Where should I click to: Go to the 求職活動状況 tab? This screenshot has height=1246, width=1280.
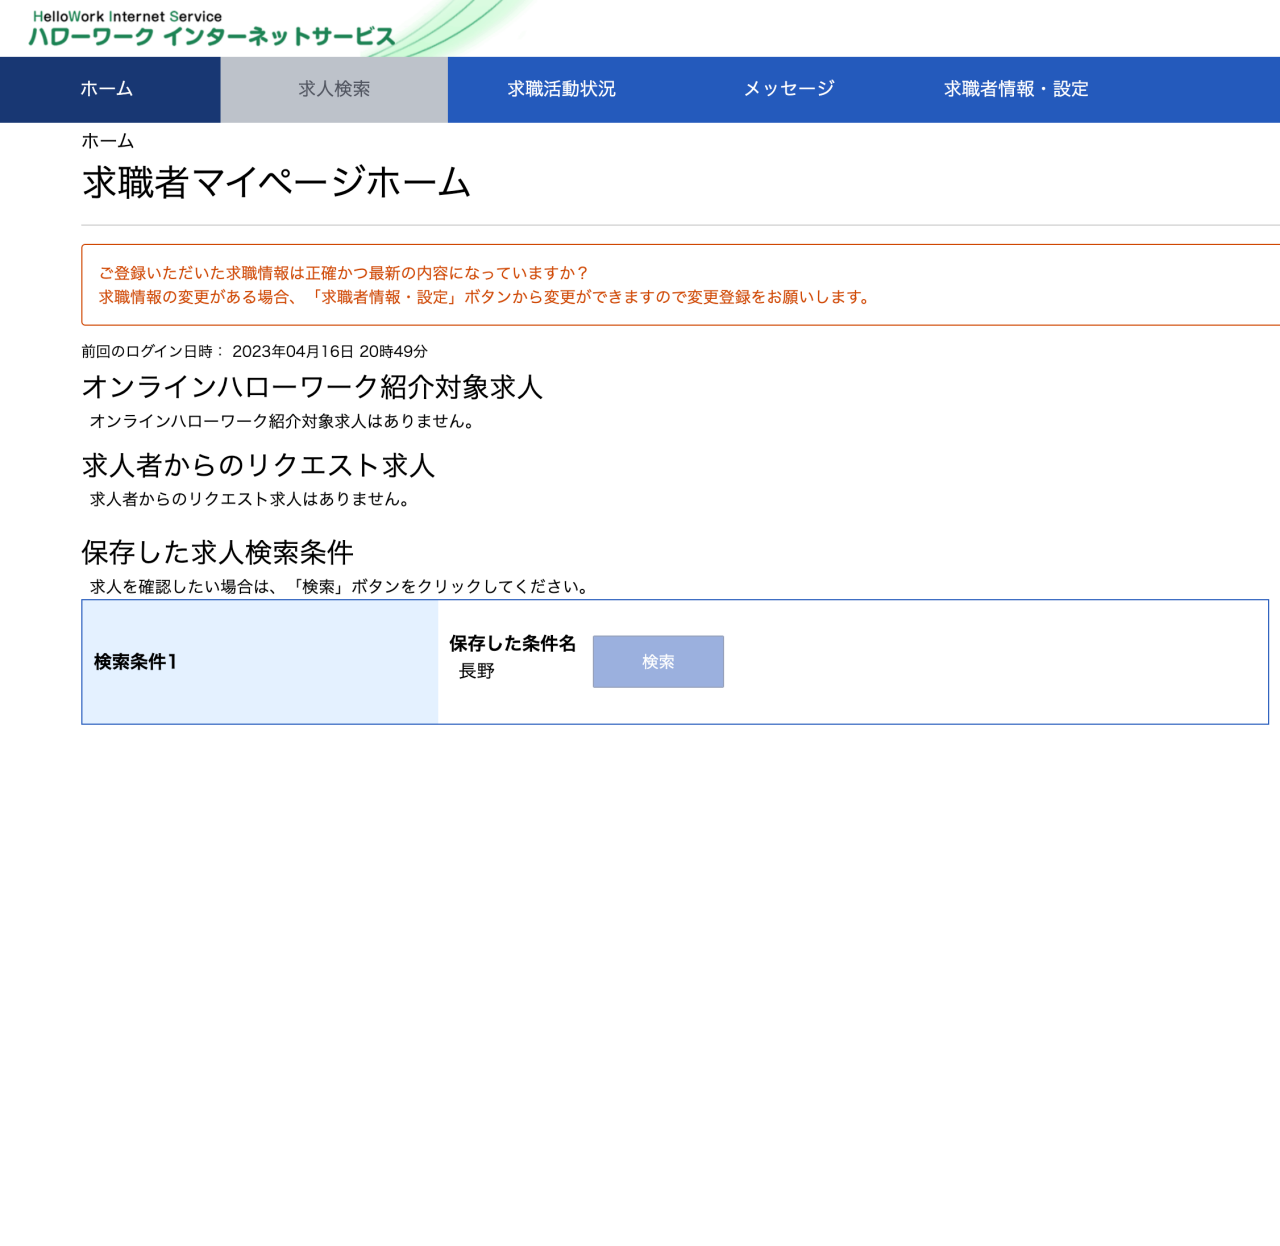(x=561, y=89)
